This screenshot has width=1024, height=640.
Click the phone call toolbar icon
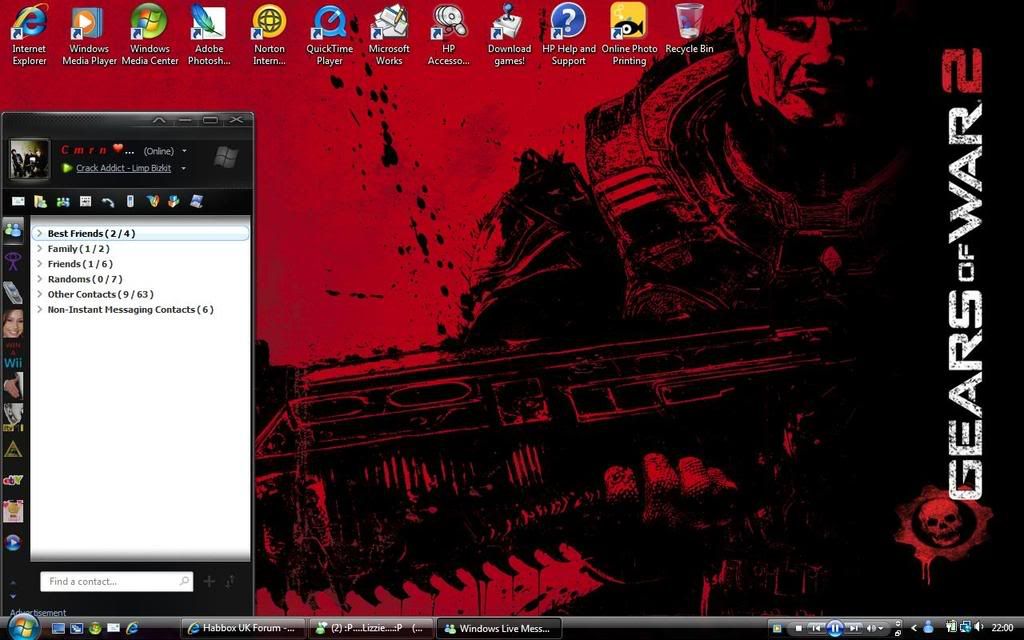point(108,202)
